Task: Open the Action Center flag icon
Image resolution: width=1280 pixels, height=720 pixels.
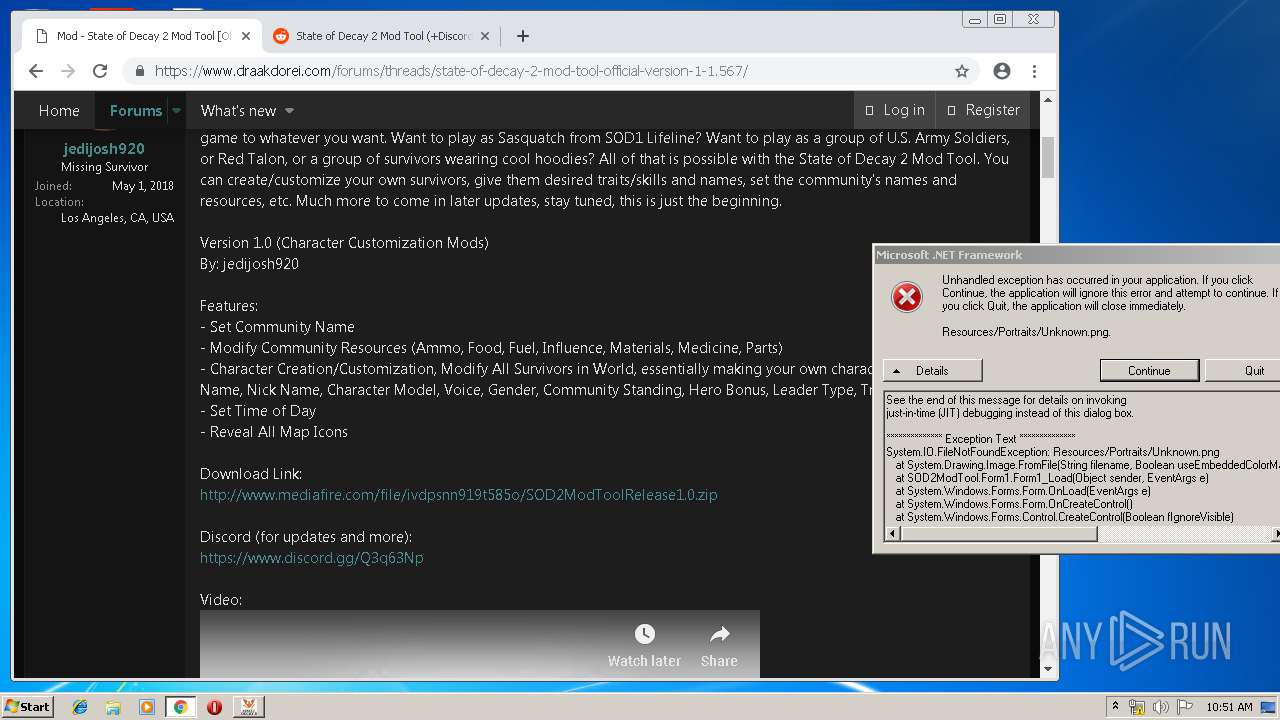Action: point(1185,707)
